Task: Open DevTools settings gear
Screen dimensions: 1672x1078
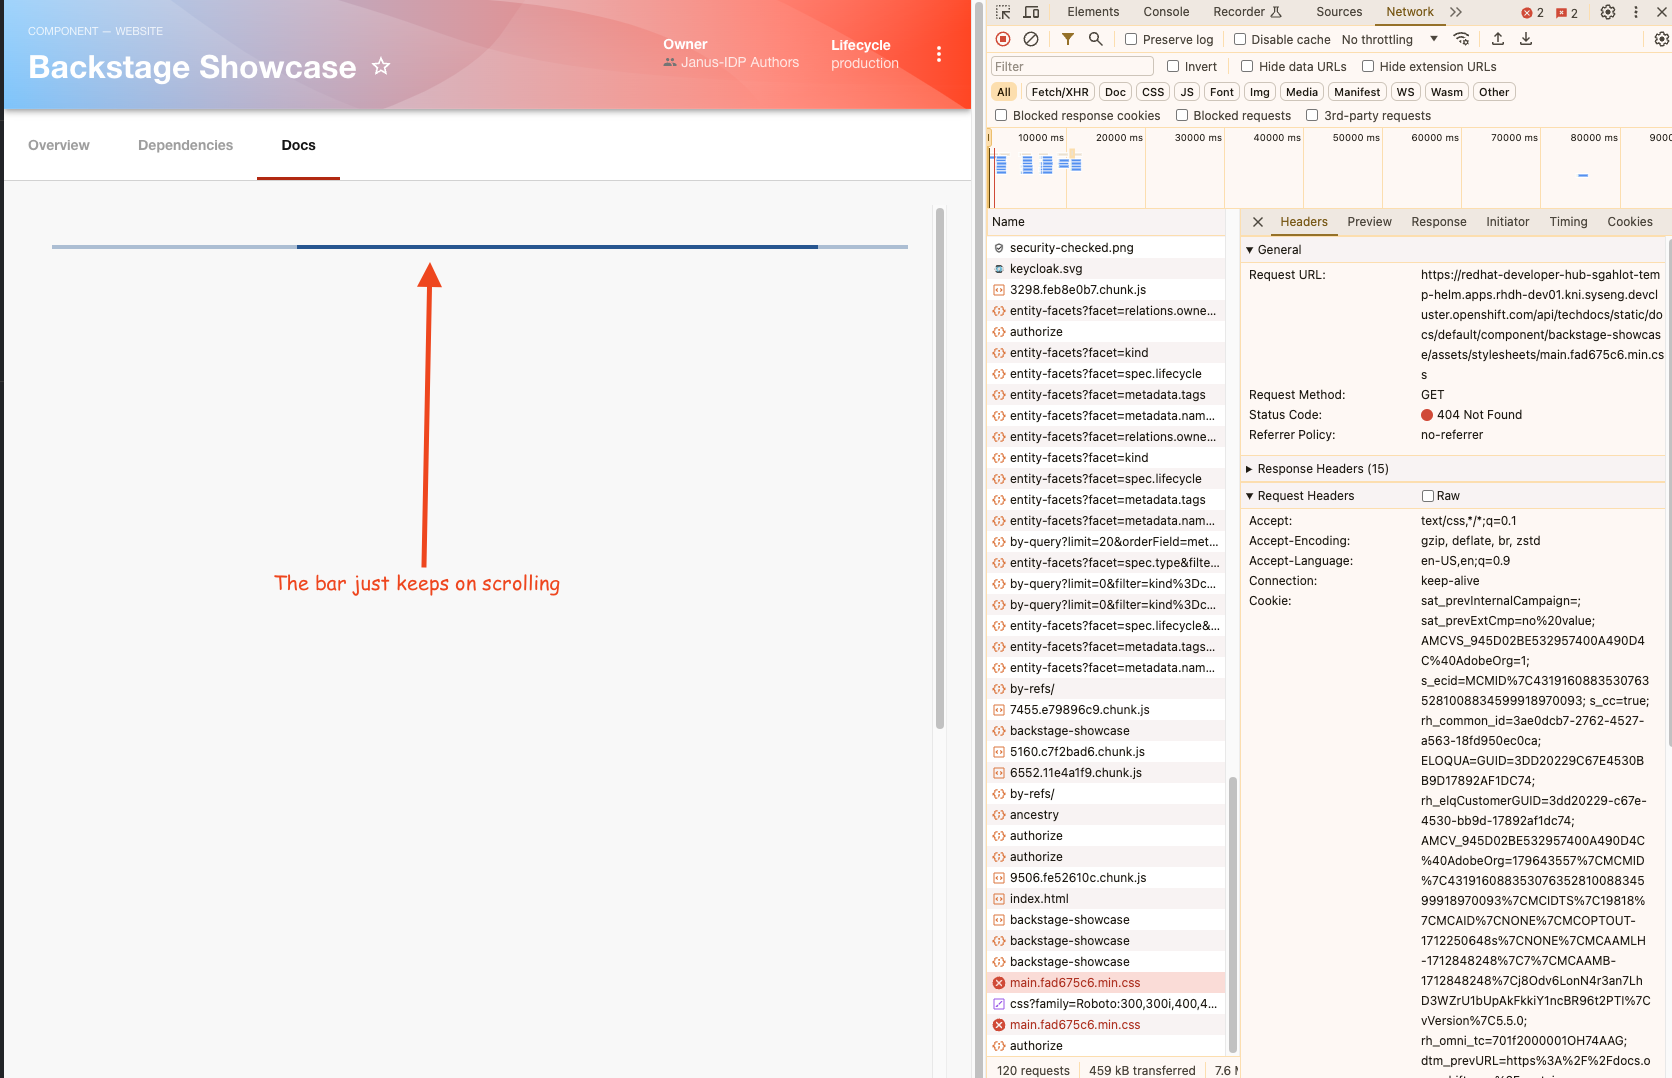Action: (1608, 12)
